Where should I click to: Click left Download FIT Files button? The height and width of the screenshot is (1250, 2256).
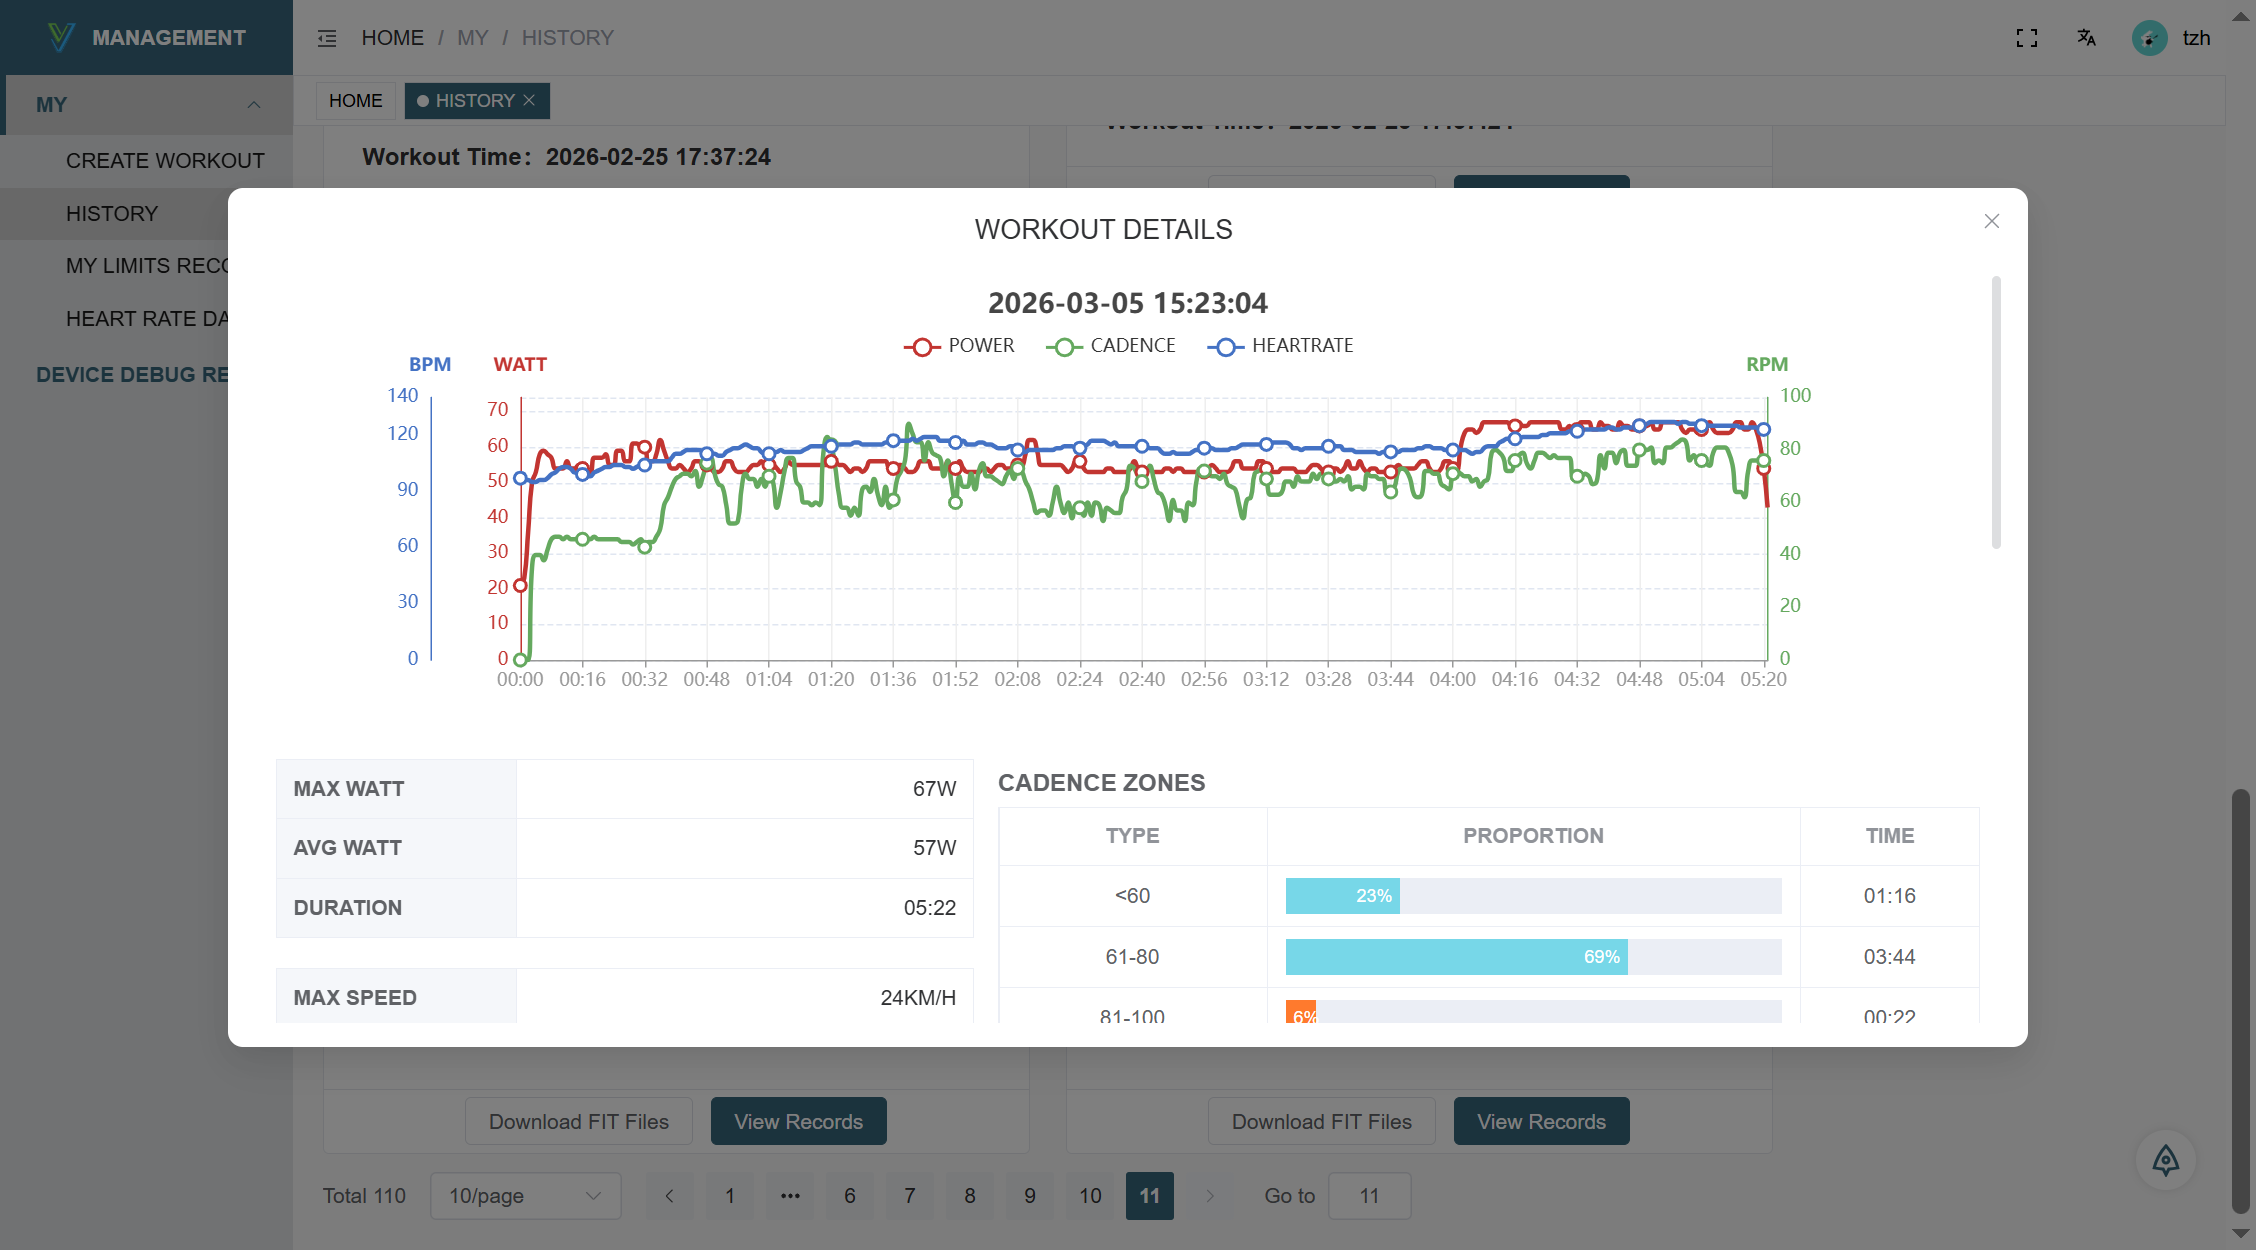pos(578,1121)
